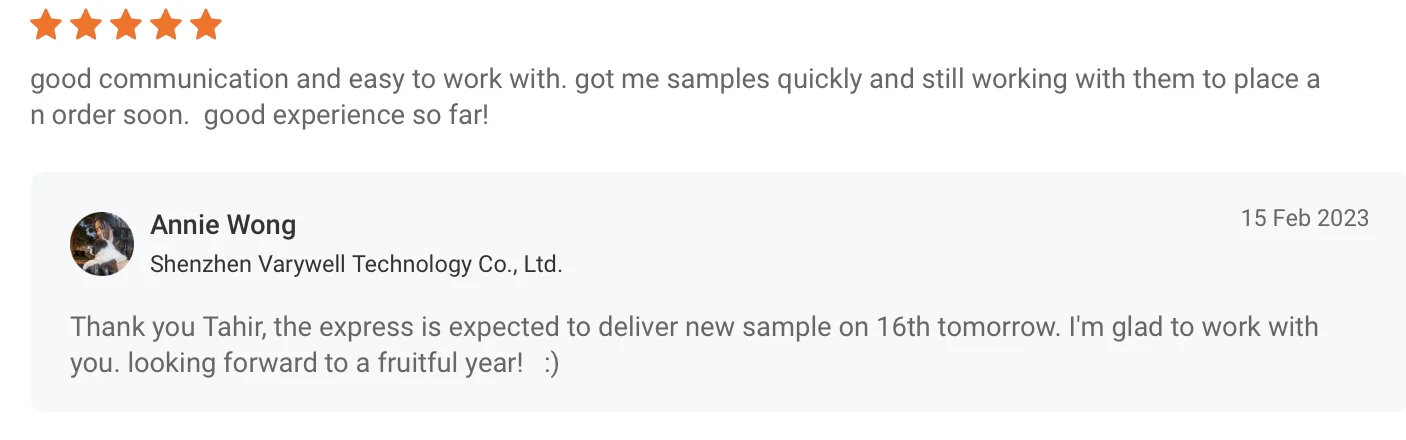Click the first orange rating star
The height and width of the screenshot is (440, 1406).
[46, 24]
